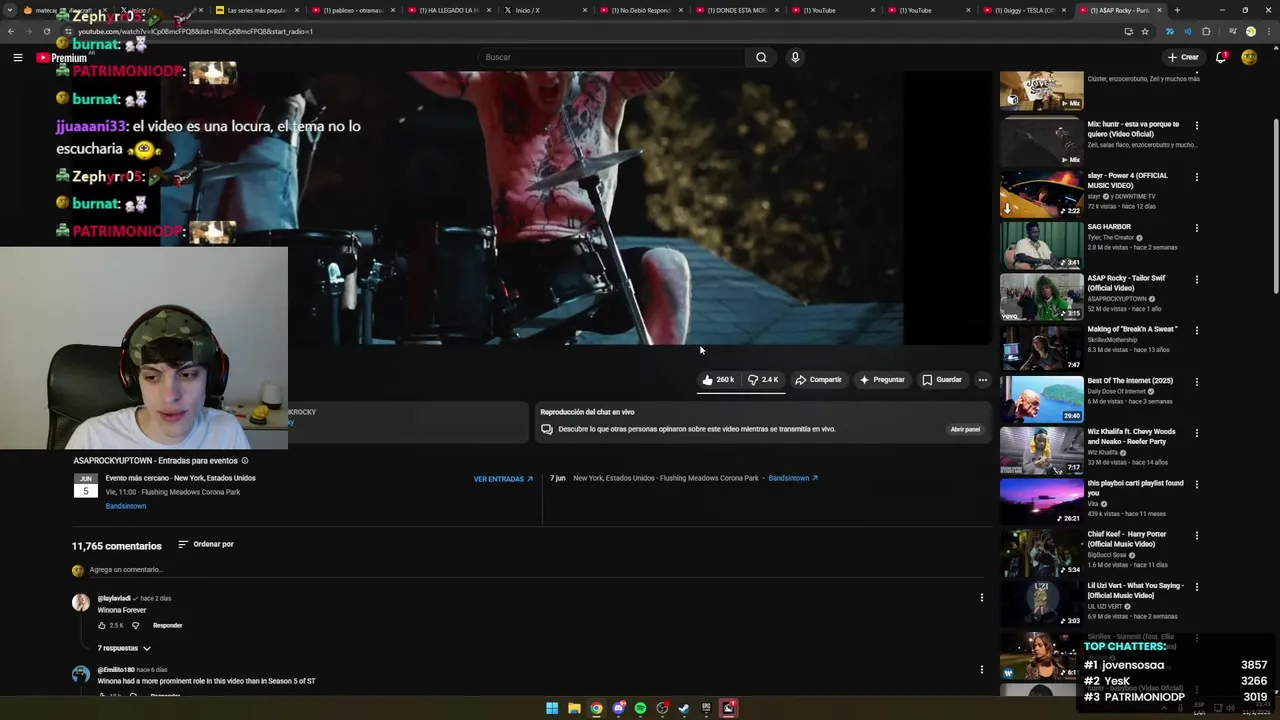The height and width of the screenshot is (720, 1280).
Task: Click the YouTube Premium logo
Action: coord(62,58)
